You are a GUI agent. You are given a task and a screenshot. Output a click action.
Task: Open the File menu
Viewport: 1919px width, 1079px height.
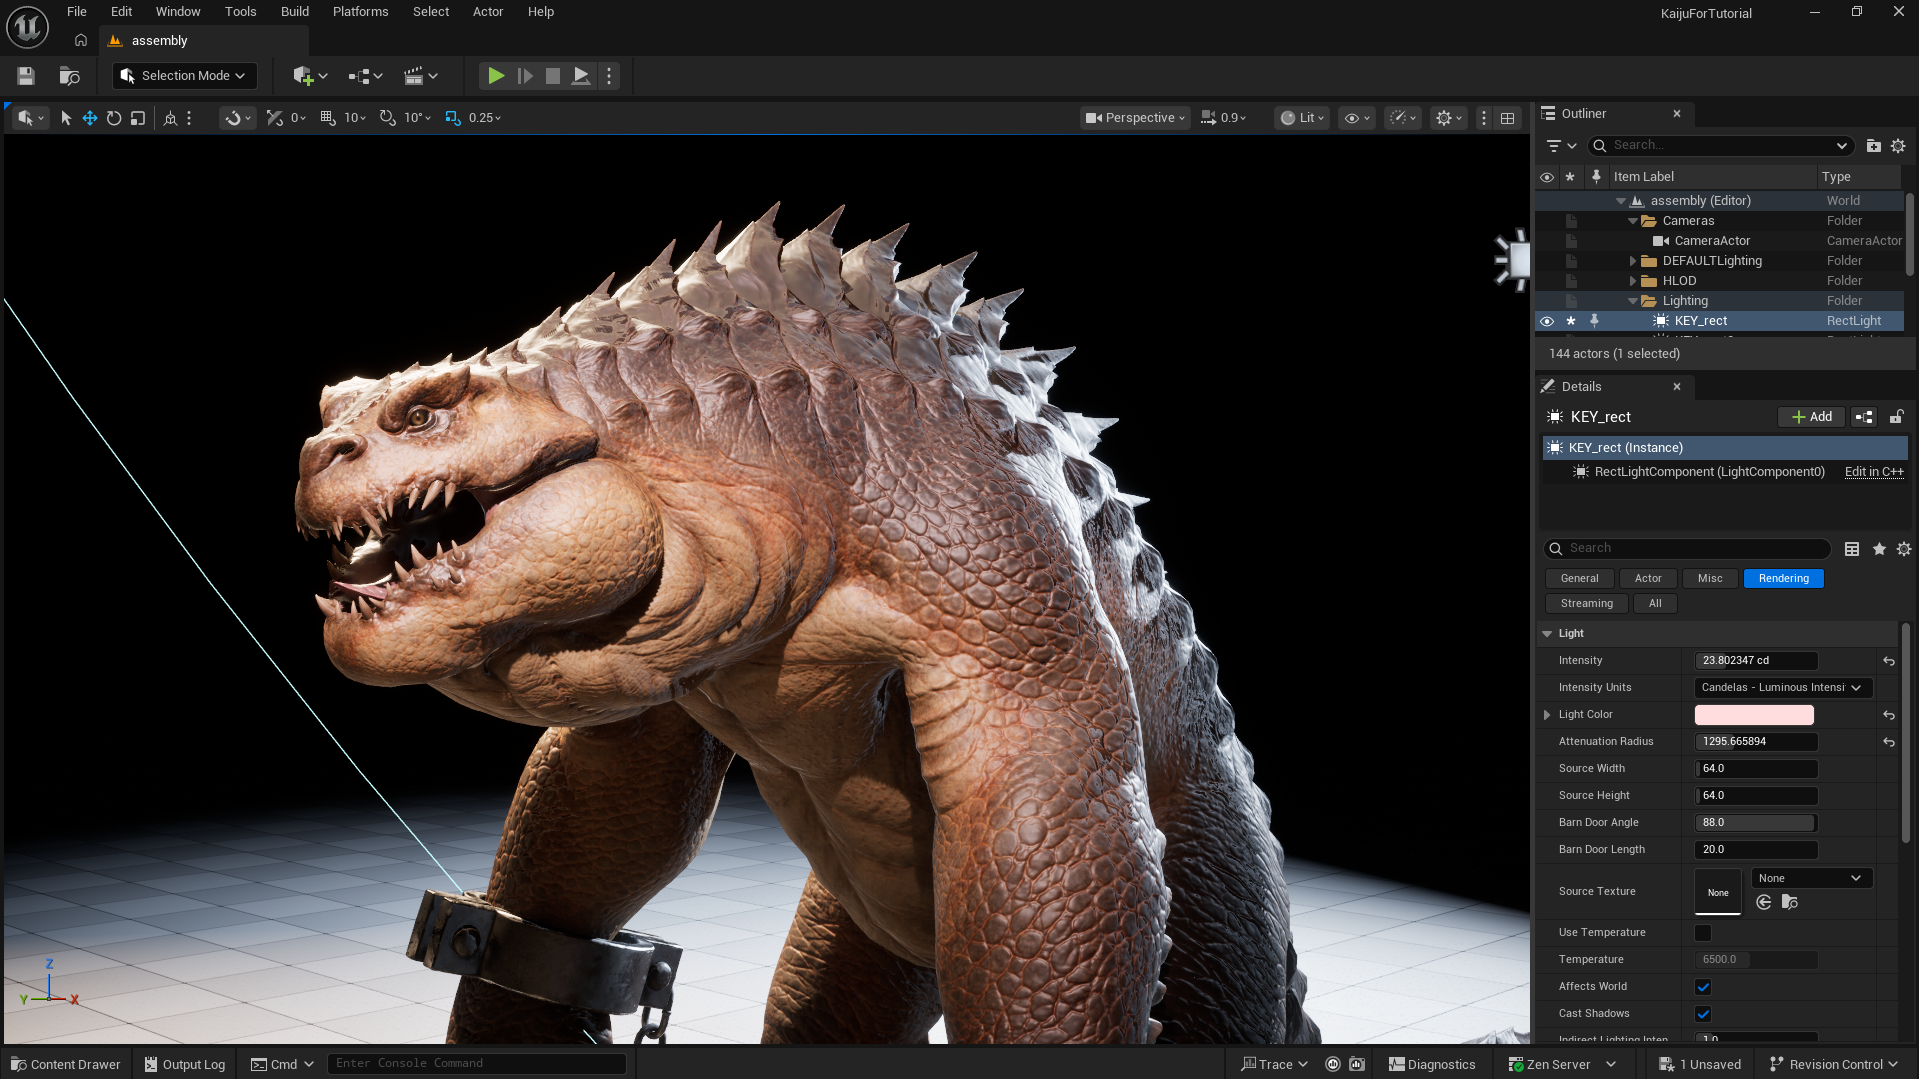[x=77, y=12]
